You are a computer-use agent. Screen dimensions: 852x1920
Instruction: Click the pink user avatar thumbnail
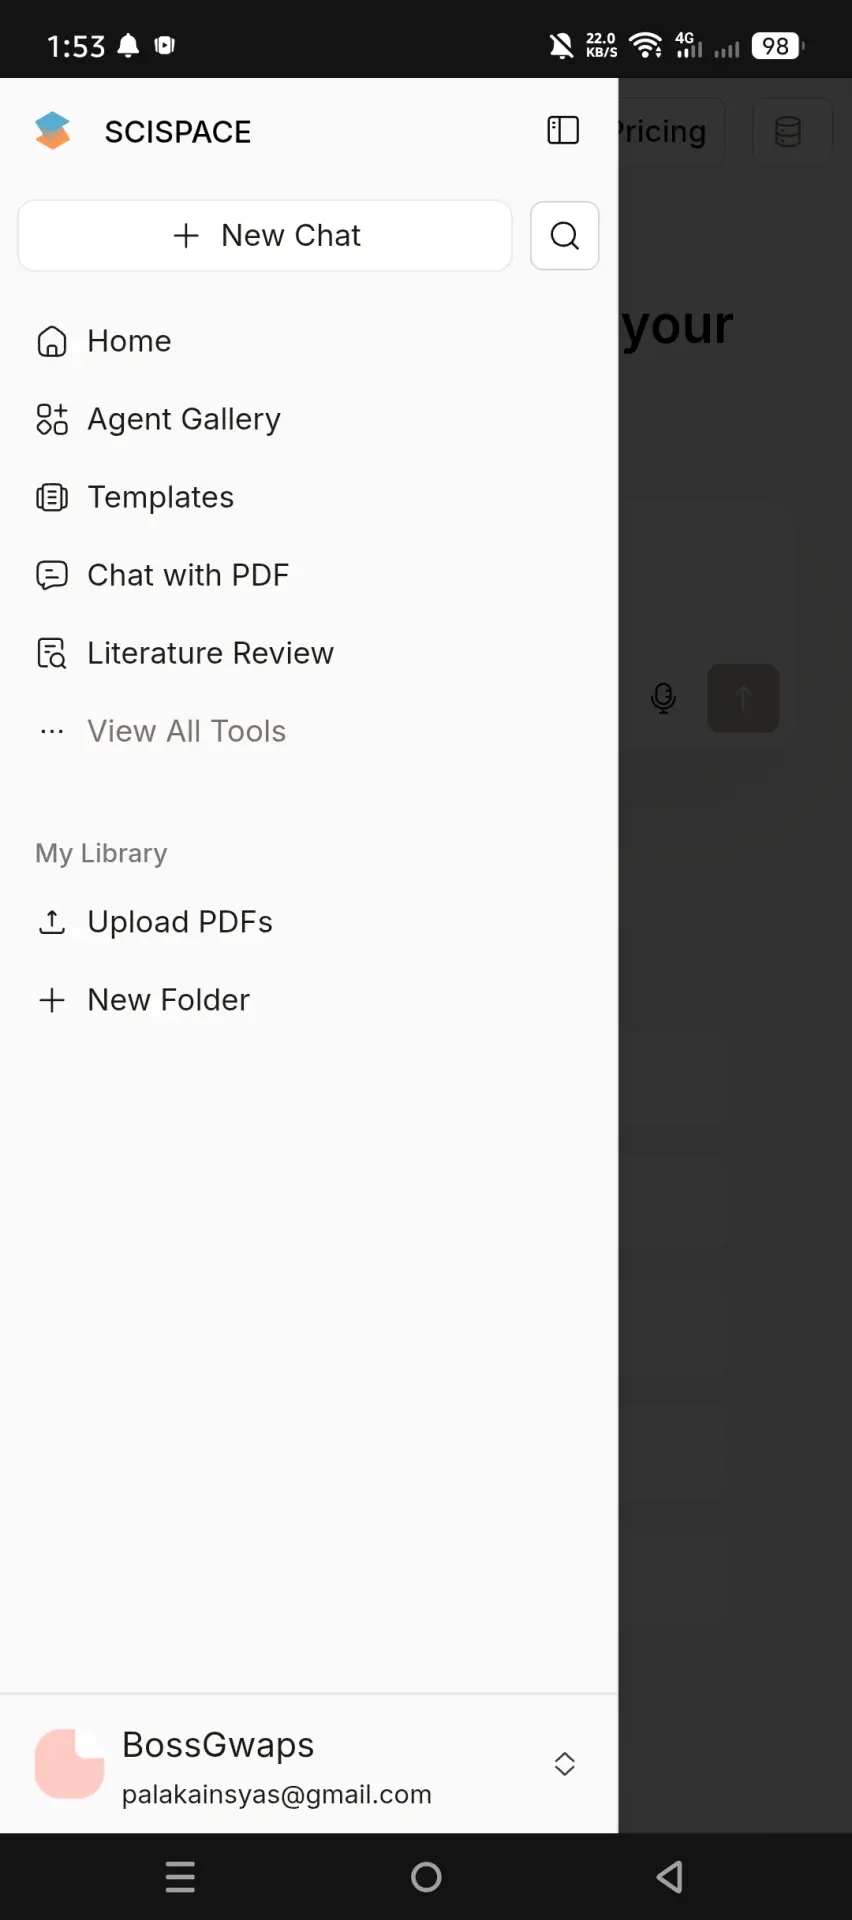tap(69, 1764)
